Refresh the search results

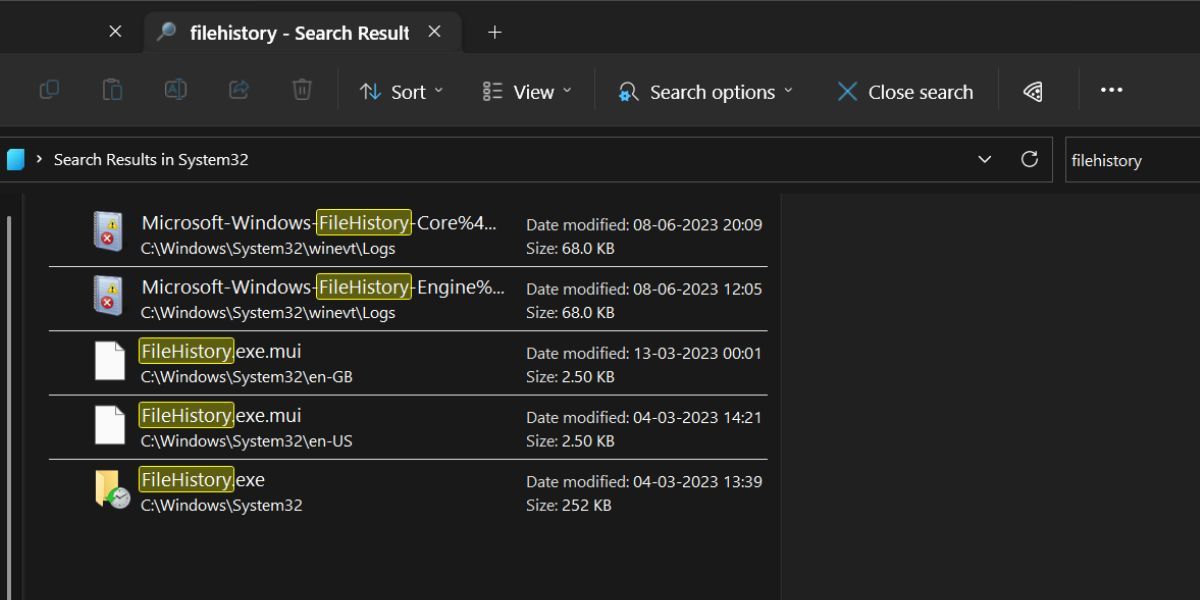[x=1029, y=160]
